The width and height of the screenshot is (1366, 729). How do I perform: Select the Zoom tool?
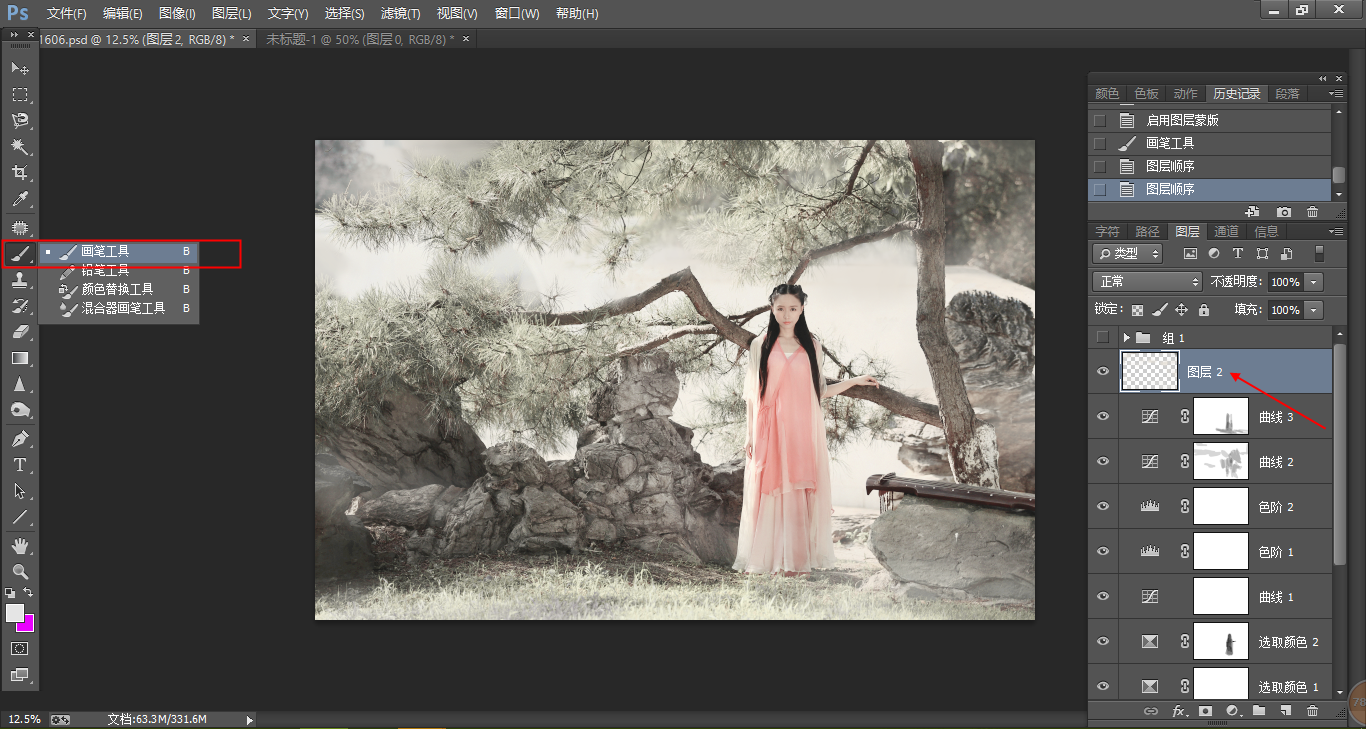coord(19,572)
